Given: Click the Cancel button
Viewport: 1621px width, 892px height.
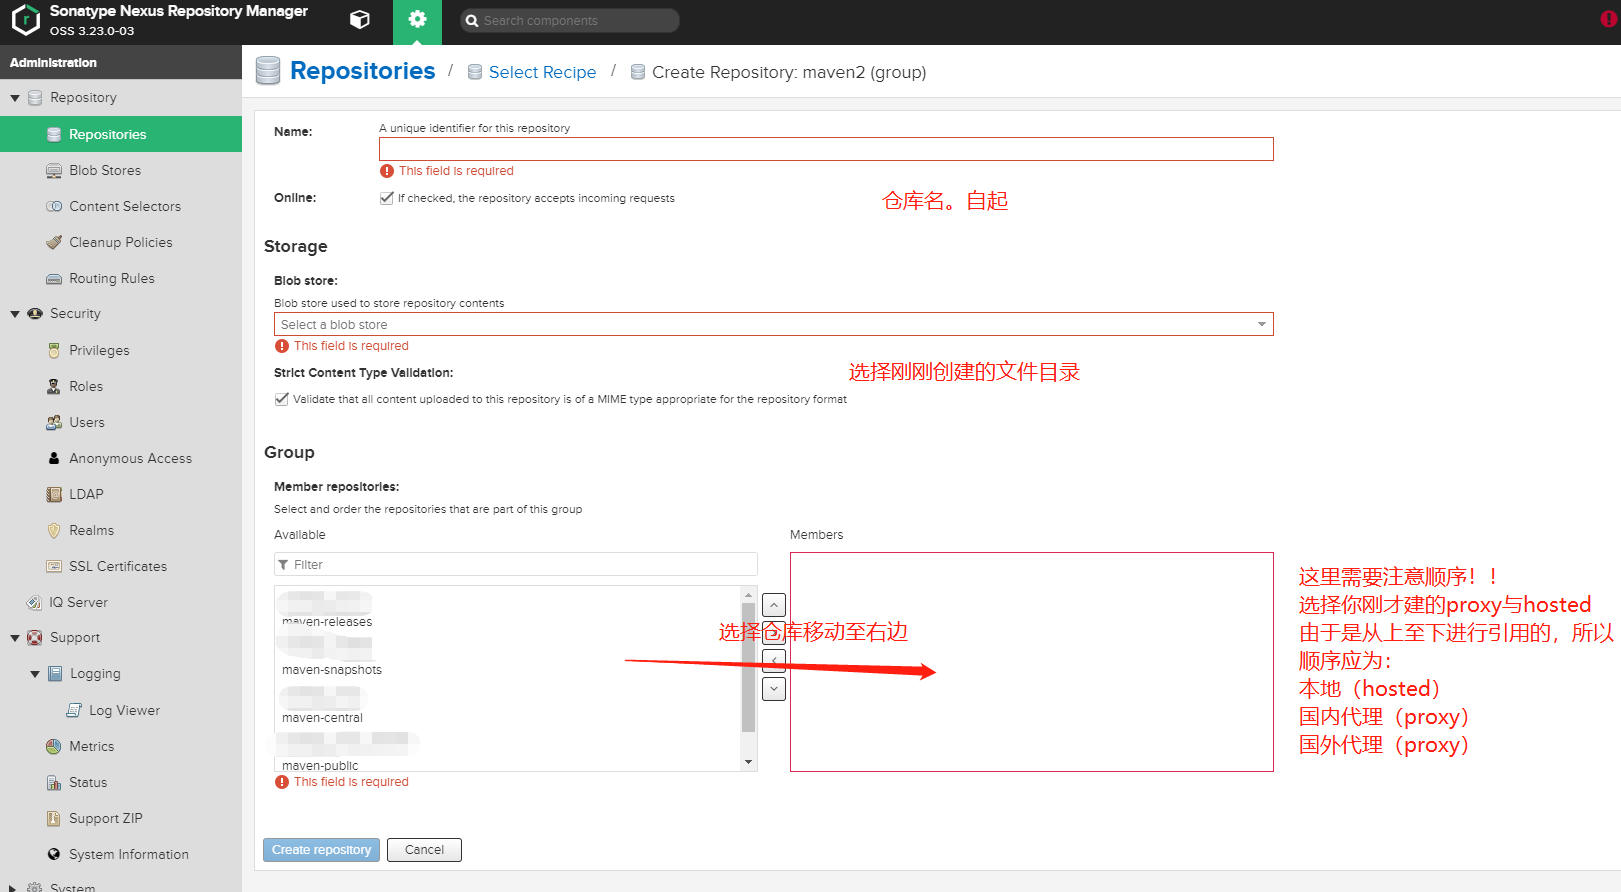Looking at the screenshot, I should pos(424,850).
